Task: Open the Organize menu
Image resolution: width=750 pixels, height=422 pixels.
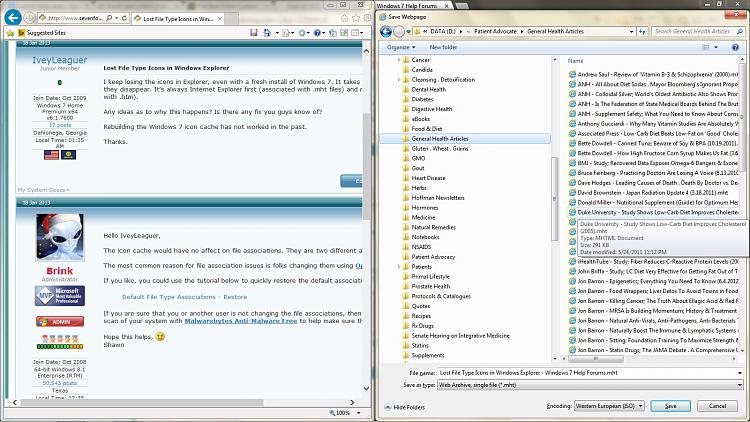Action: 401,47
